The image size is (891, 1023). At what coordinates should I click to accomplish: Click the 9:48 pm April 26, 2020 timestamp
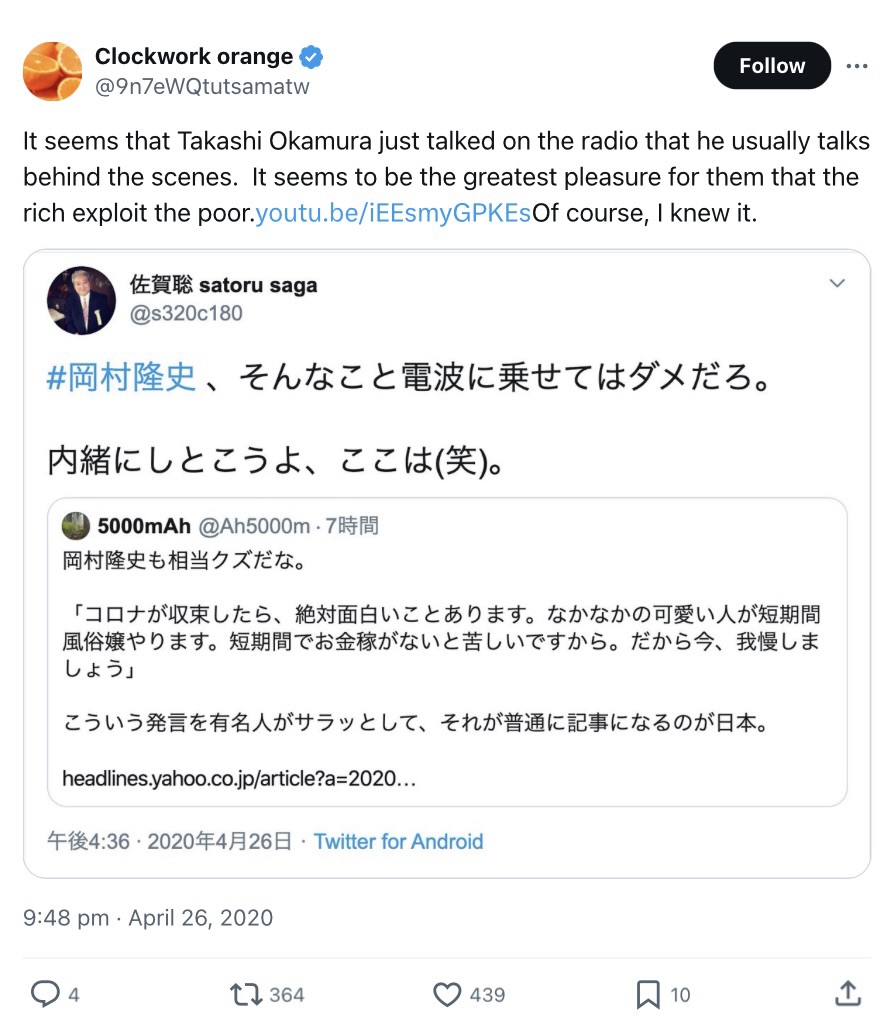click(148, 917)
